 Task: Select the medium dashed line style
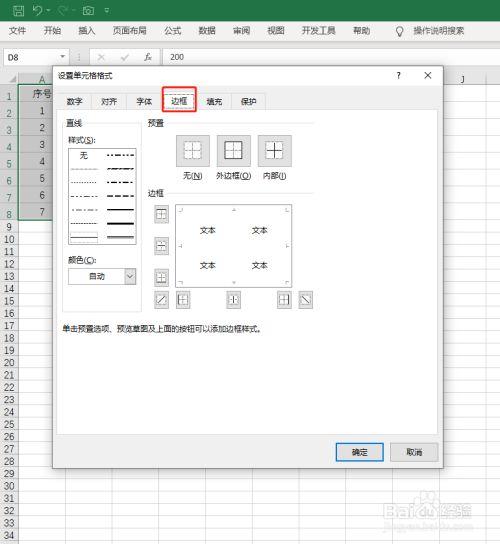pyautogui.click(x=120, y=196)
